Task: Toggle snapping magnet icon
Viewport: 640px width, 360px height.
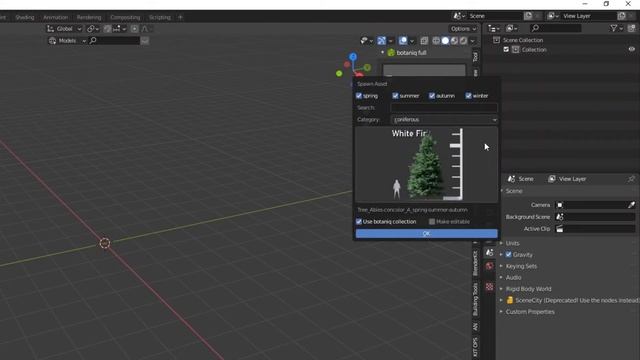Action: click(107, 29)
